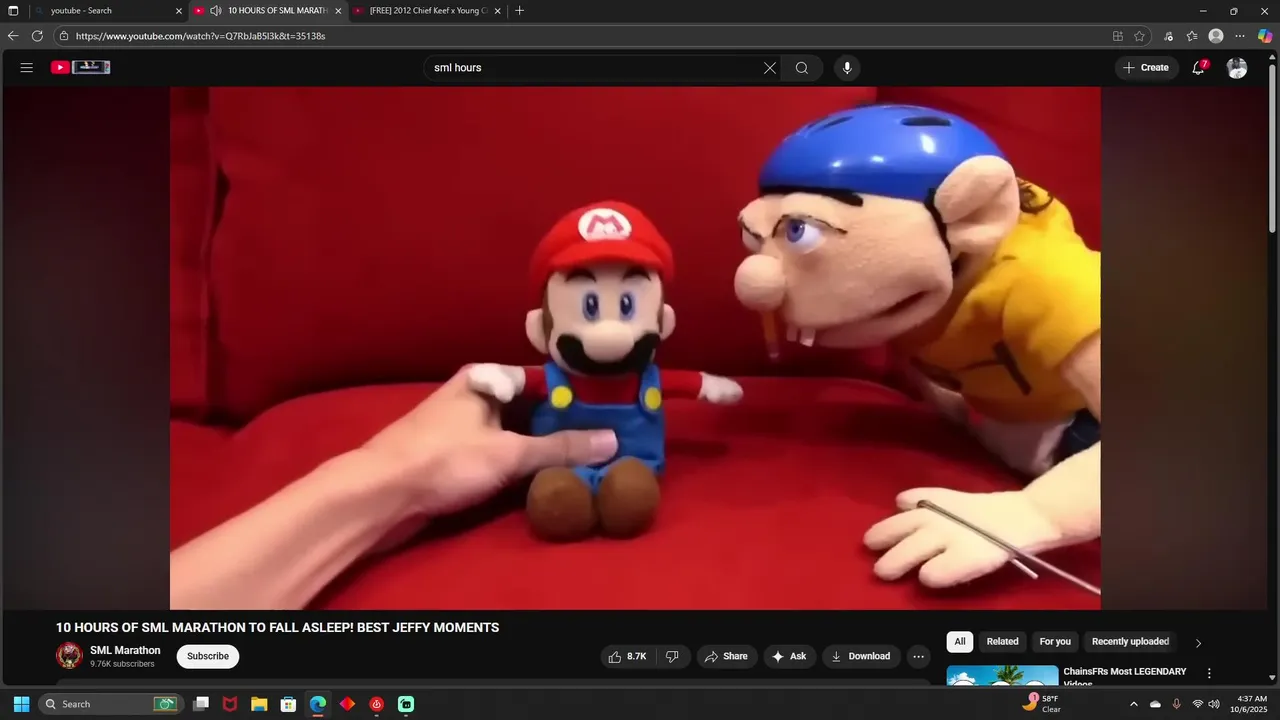This screenshot has height=720, width=1280.
Task: Show hidden system tray icons
Action: coord(1133,704)
